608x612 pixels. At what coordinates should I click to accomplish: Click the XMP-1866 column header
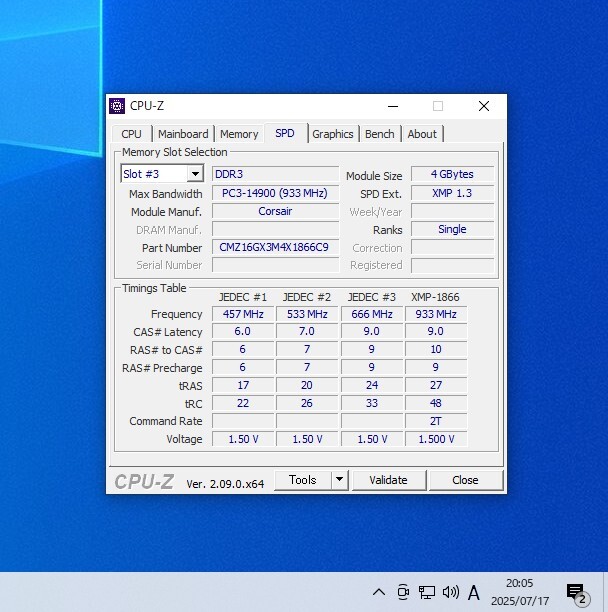pos(435,297)
